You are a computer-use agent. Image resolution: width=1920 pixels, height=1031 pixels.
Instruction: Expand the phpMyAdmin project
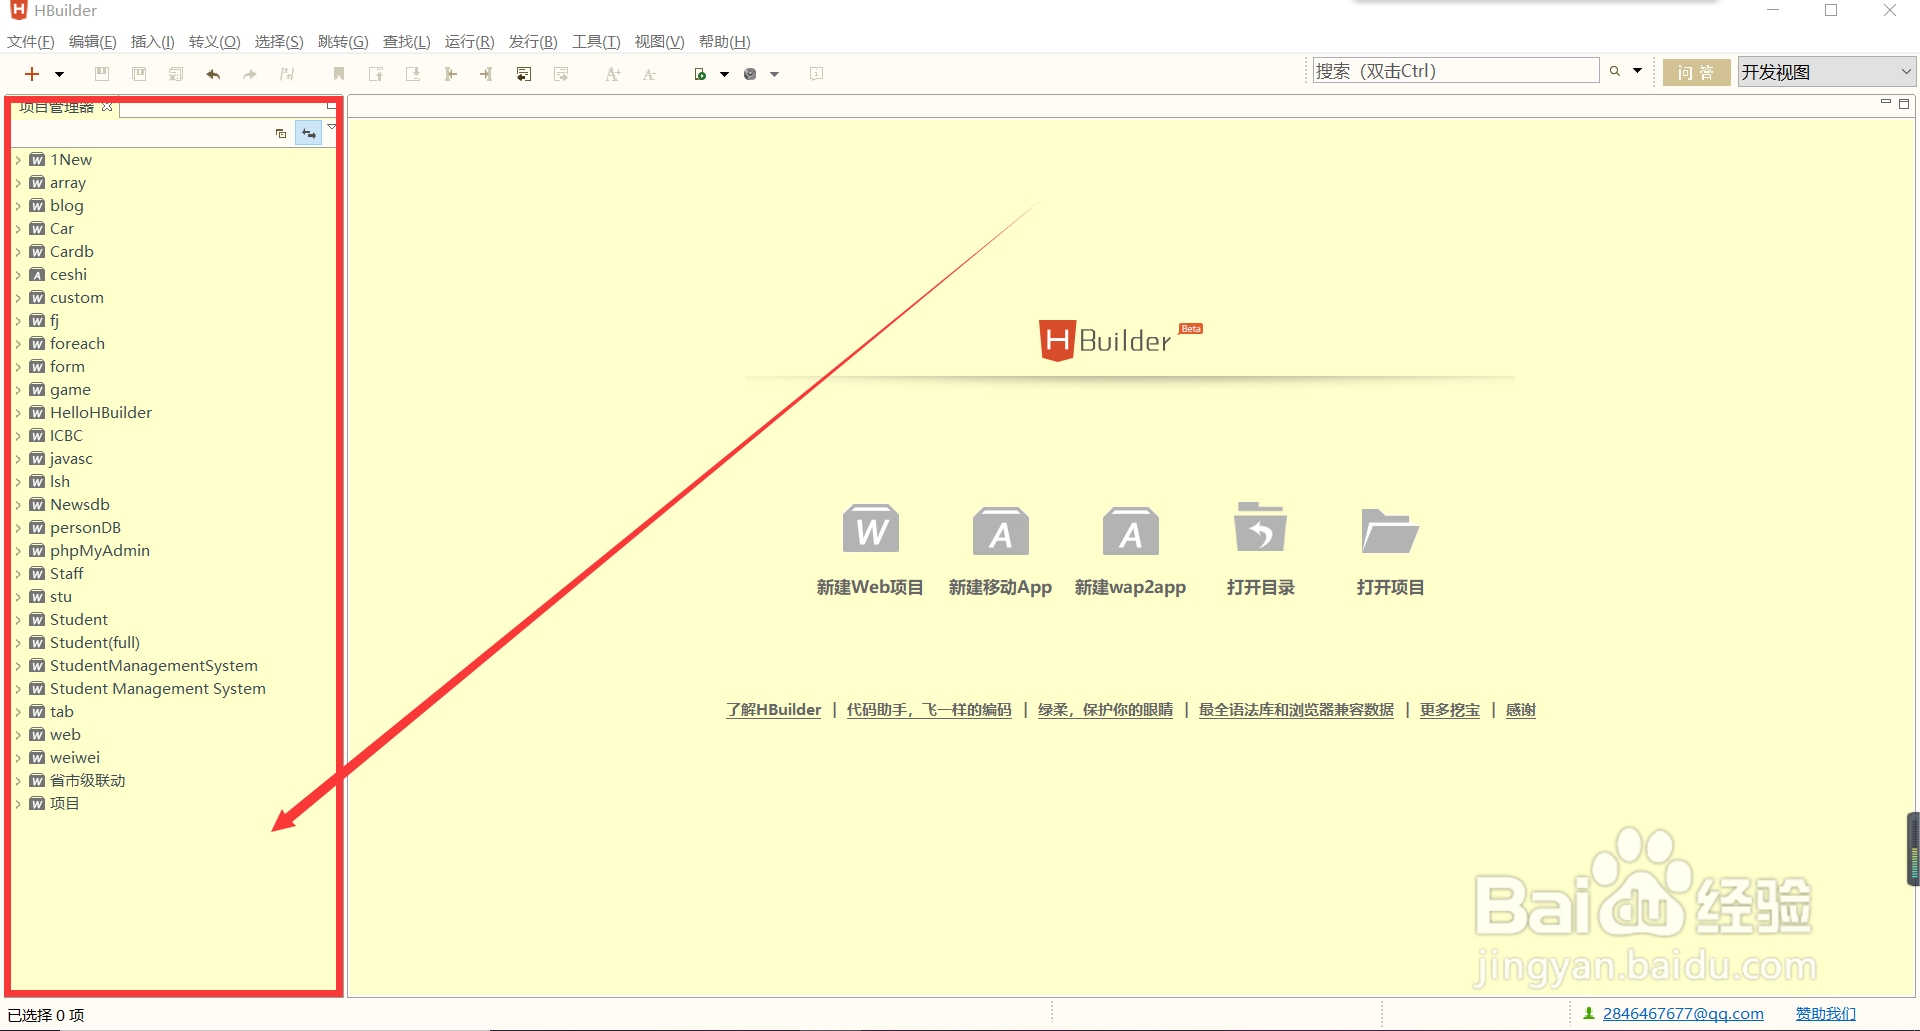point(18,551)
